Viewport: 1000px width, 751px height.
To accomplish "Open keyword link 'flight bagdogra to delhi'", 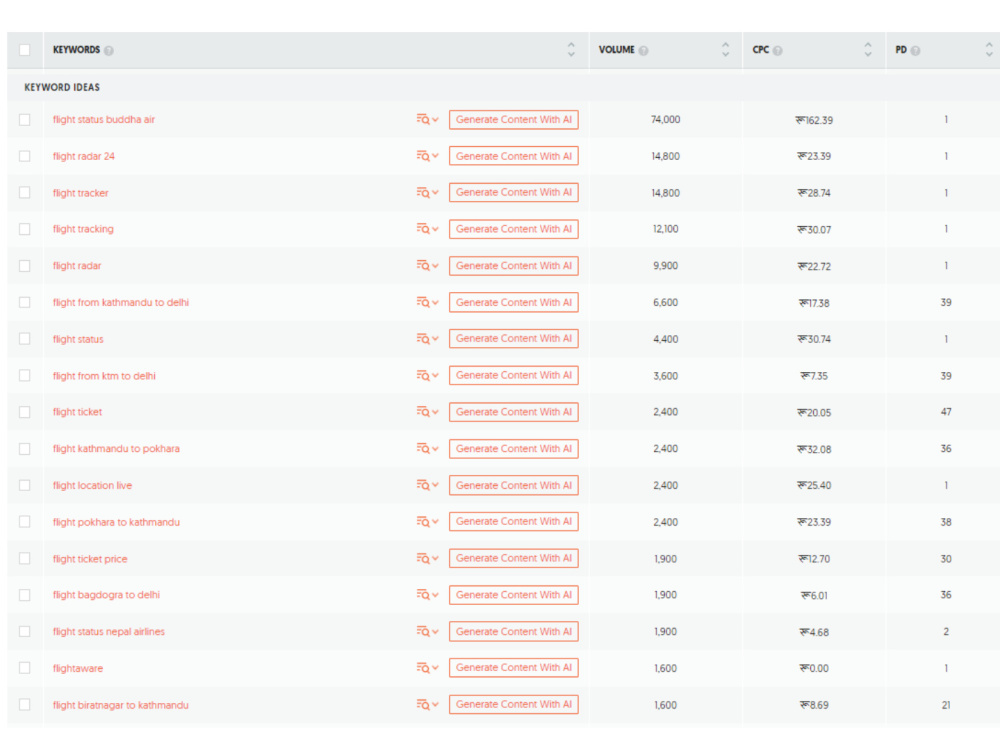I will pos(106,595).
